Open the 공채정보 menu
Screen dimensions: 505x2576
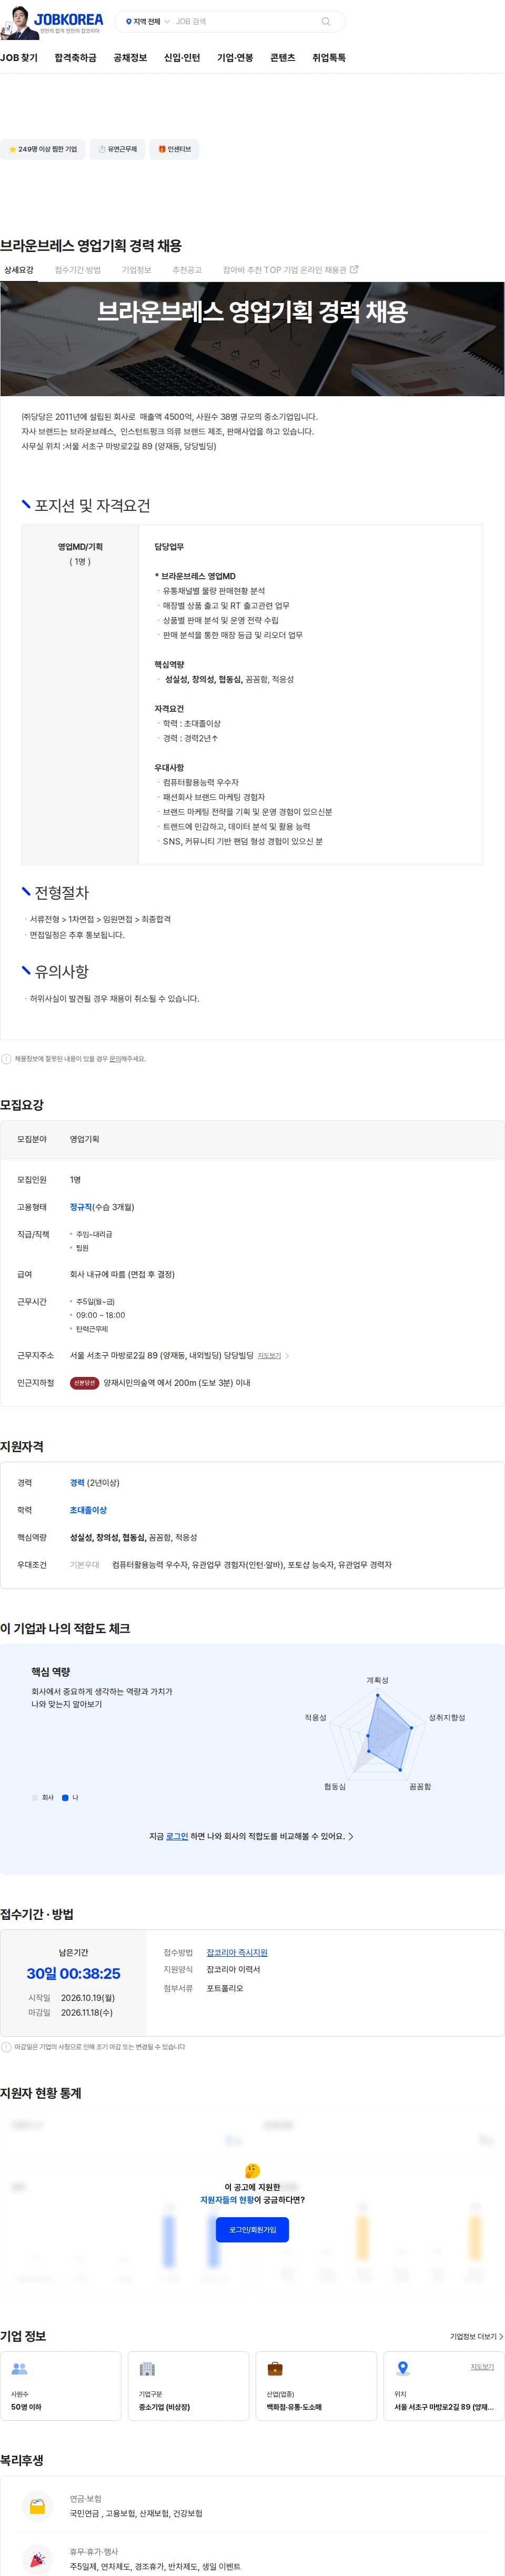pyautogui.click(x=130, y=58)
